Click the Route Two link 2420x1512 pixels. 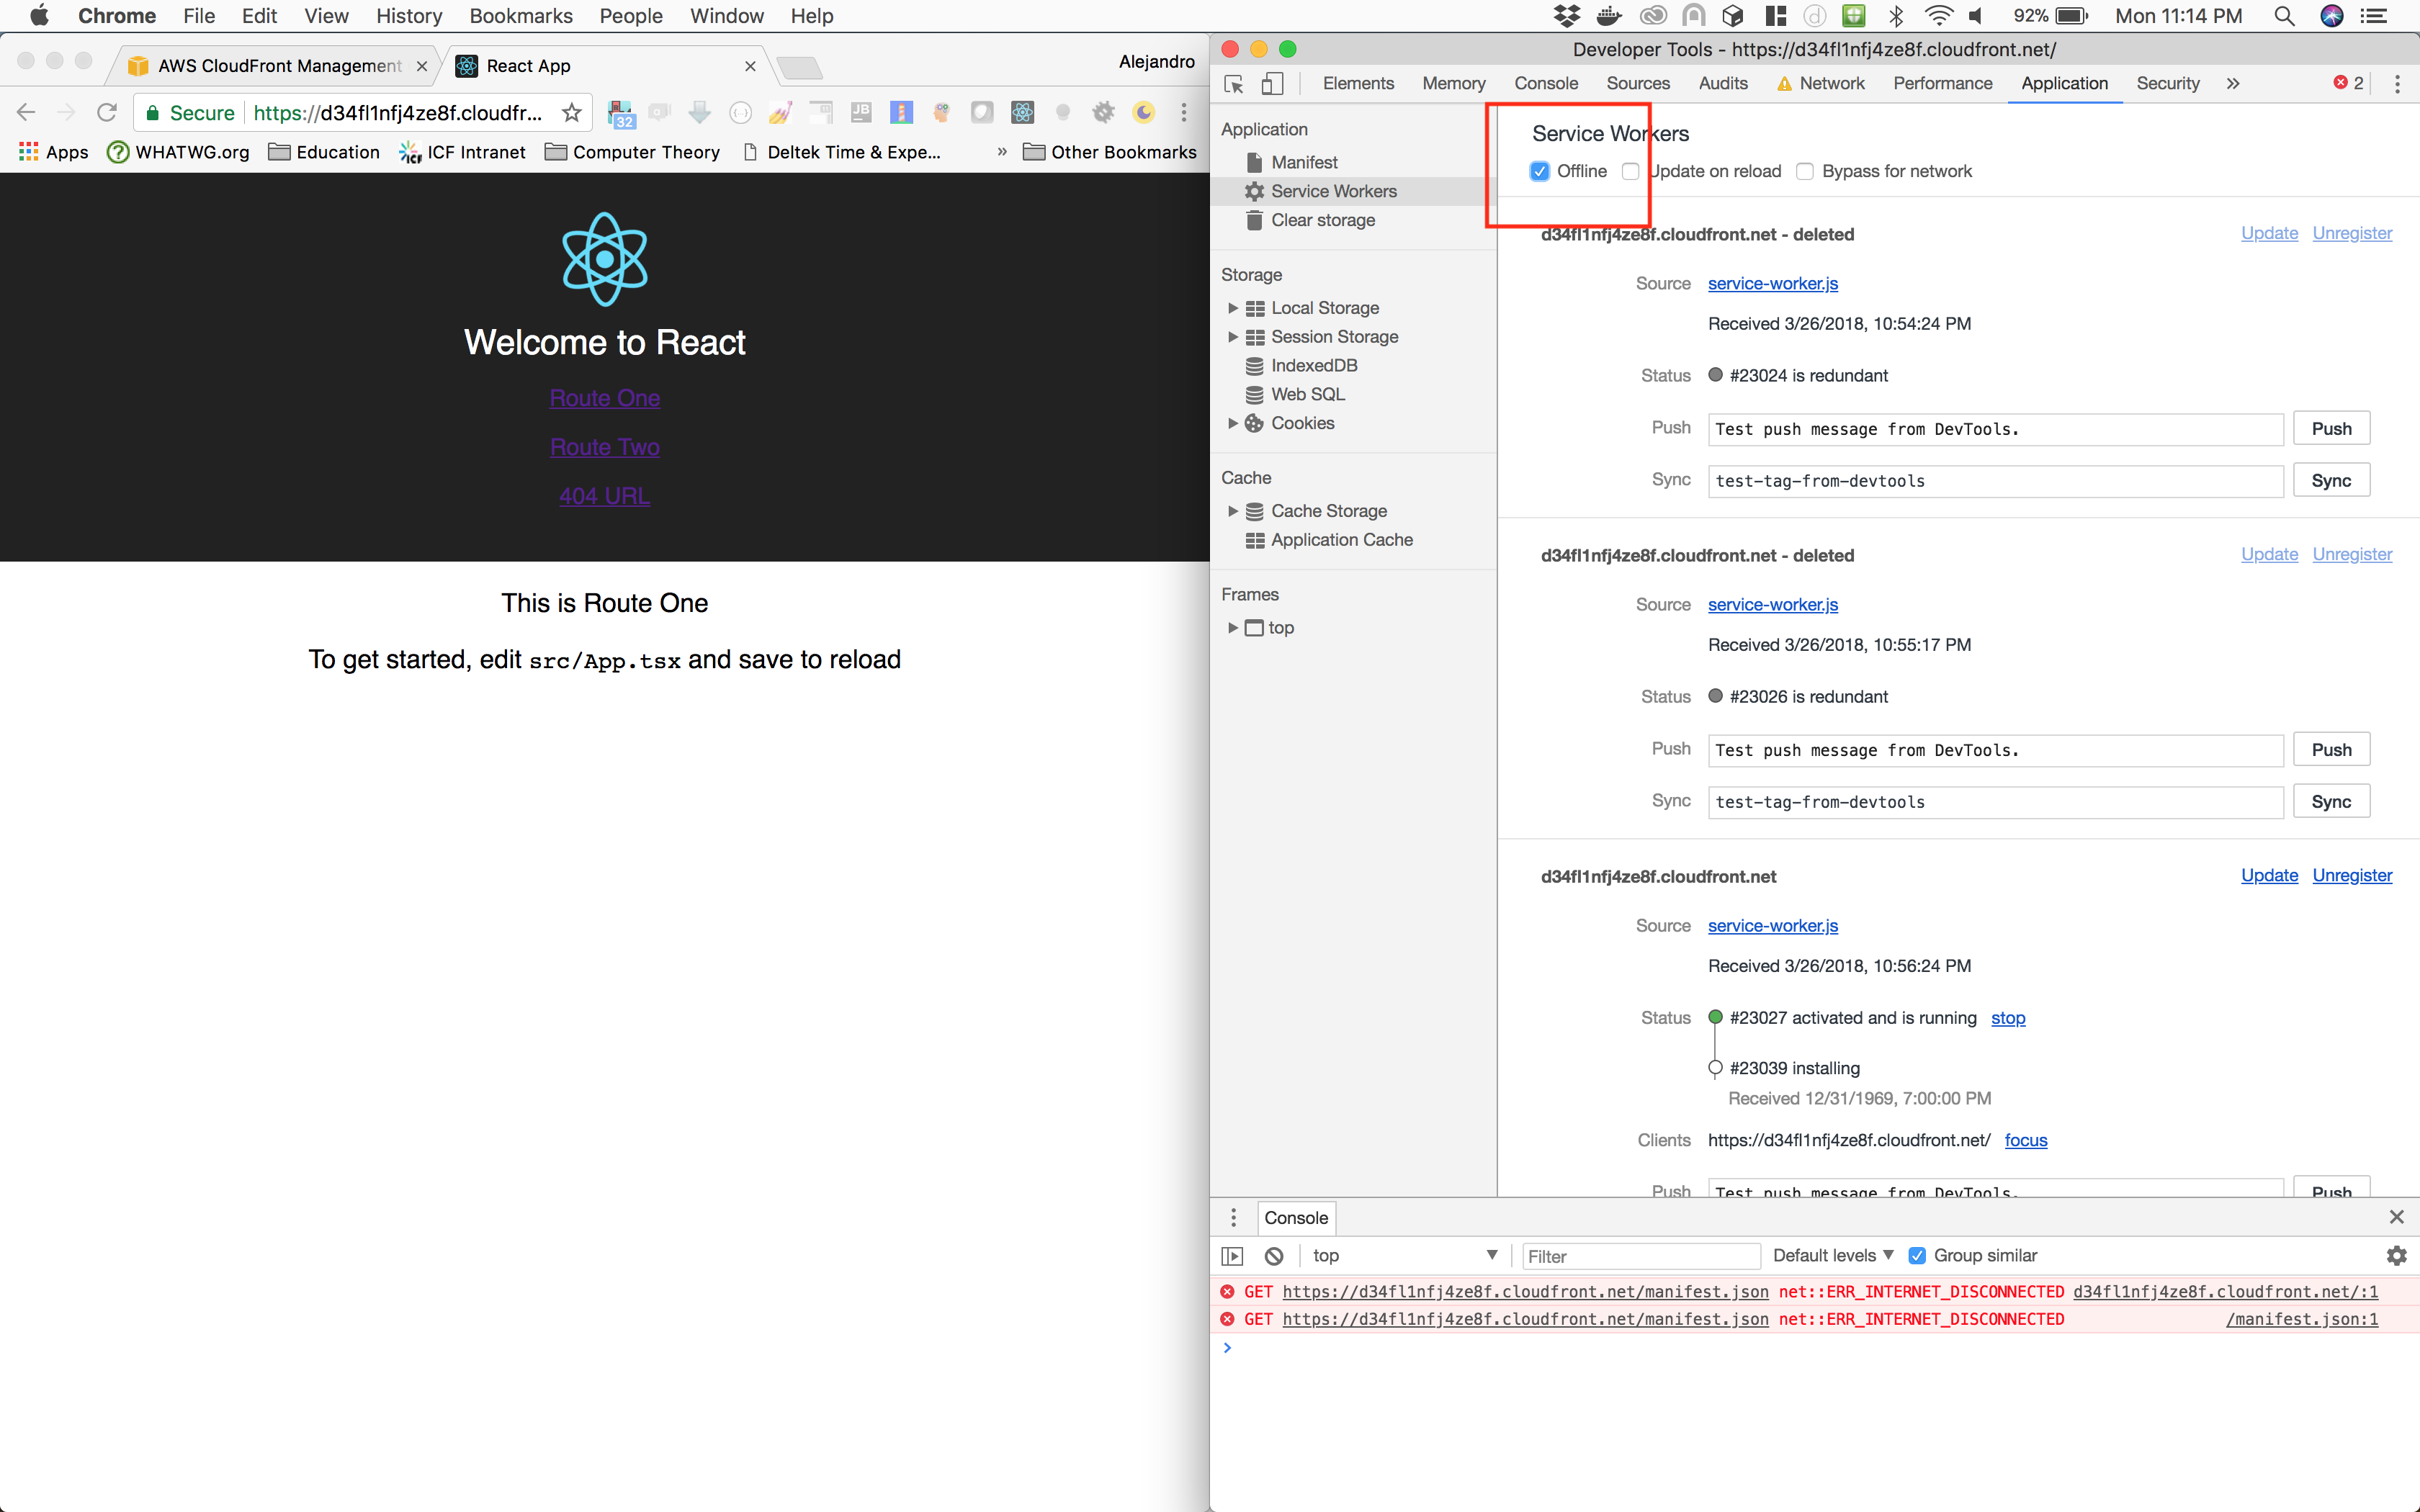coord(604,447)
